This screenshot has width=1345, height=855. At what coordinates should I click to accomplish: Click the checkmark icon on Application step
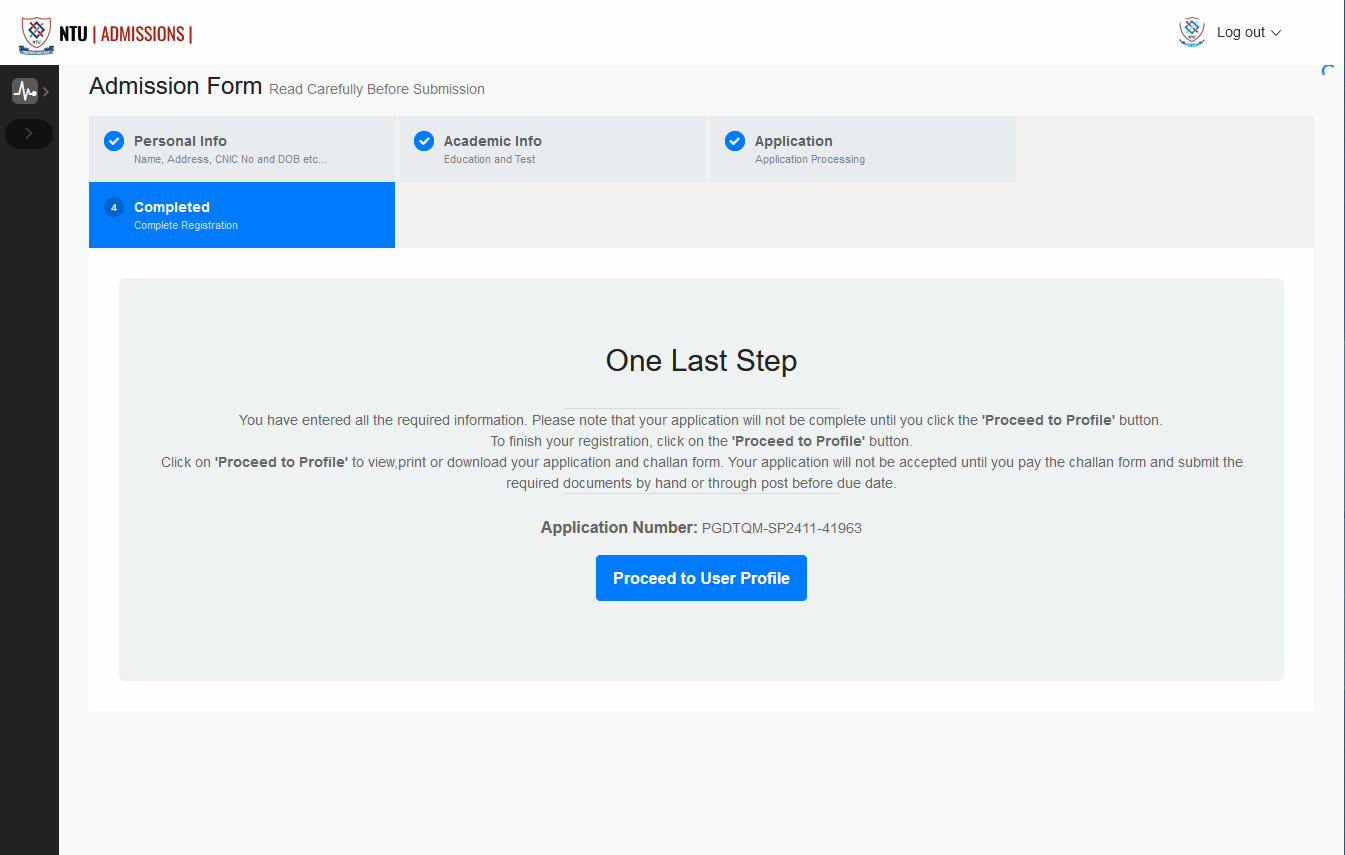(x=735, y=141)
